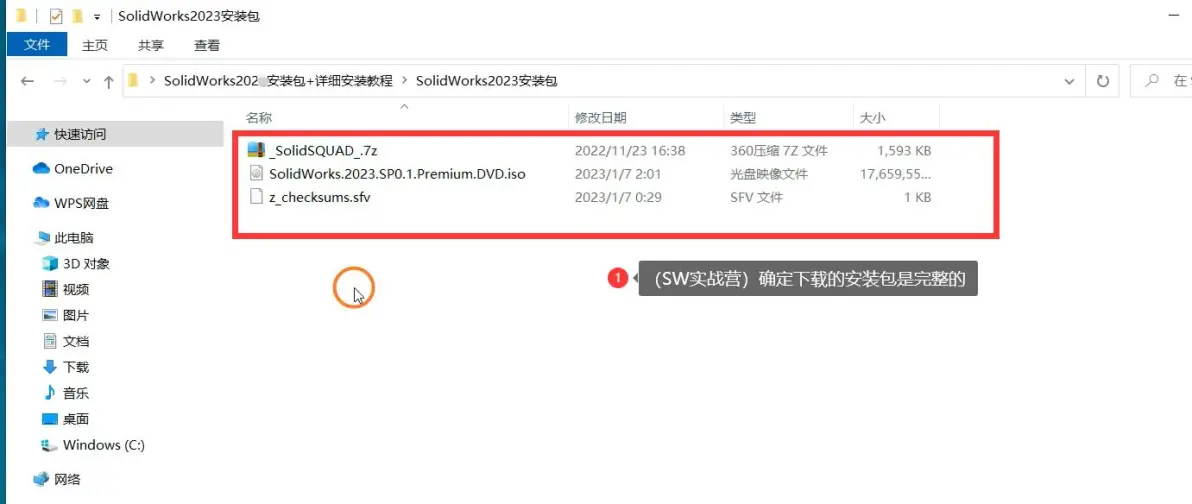Screen dimensions: 1192x504
Task: Select Windows (C:) drive in sidebar
Action: pos(93,445)
